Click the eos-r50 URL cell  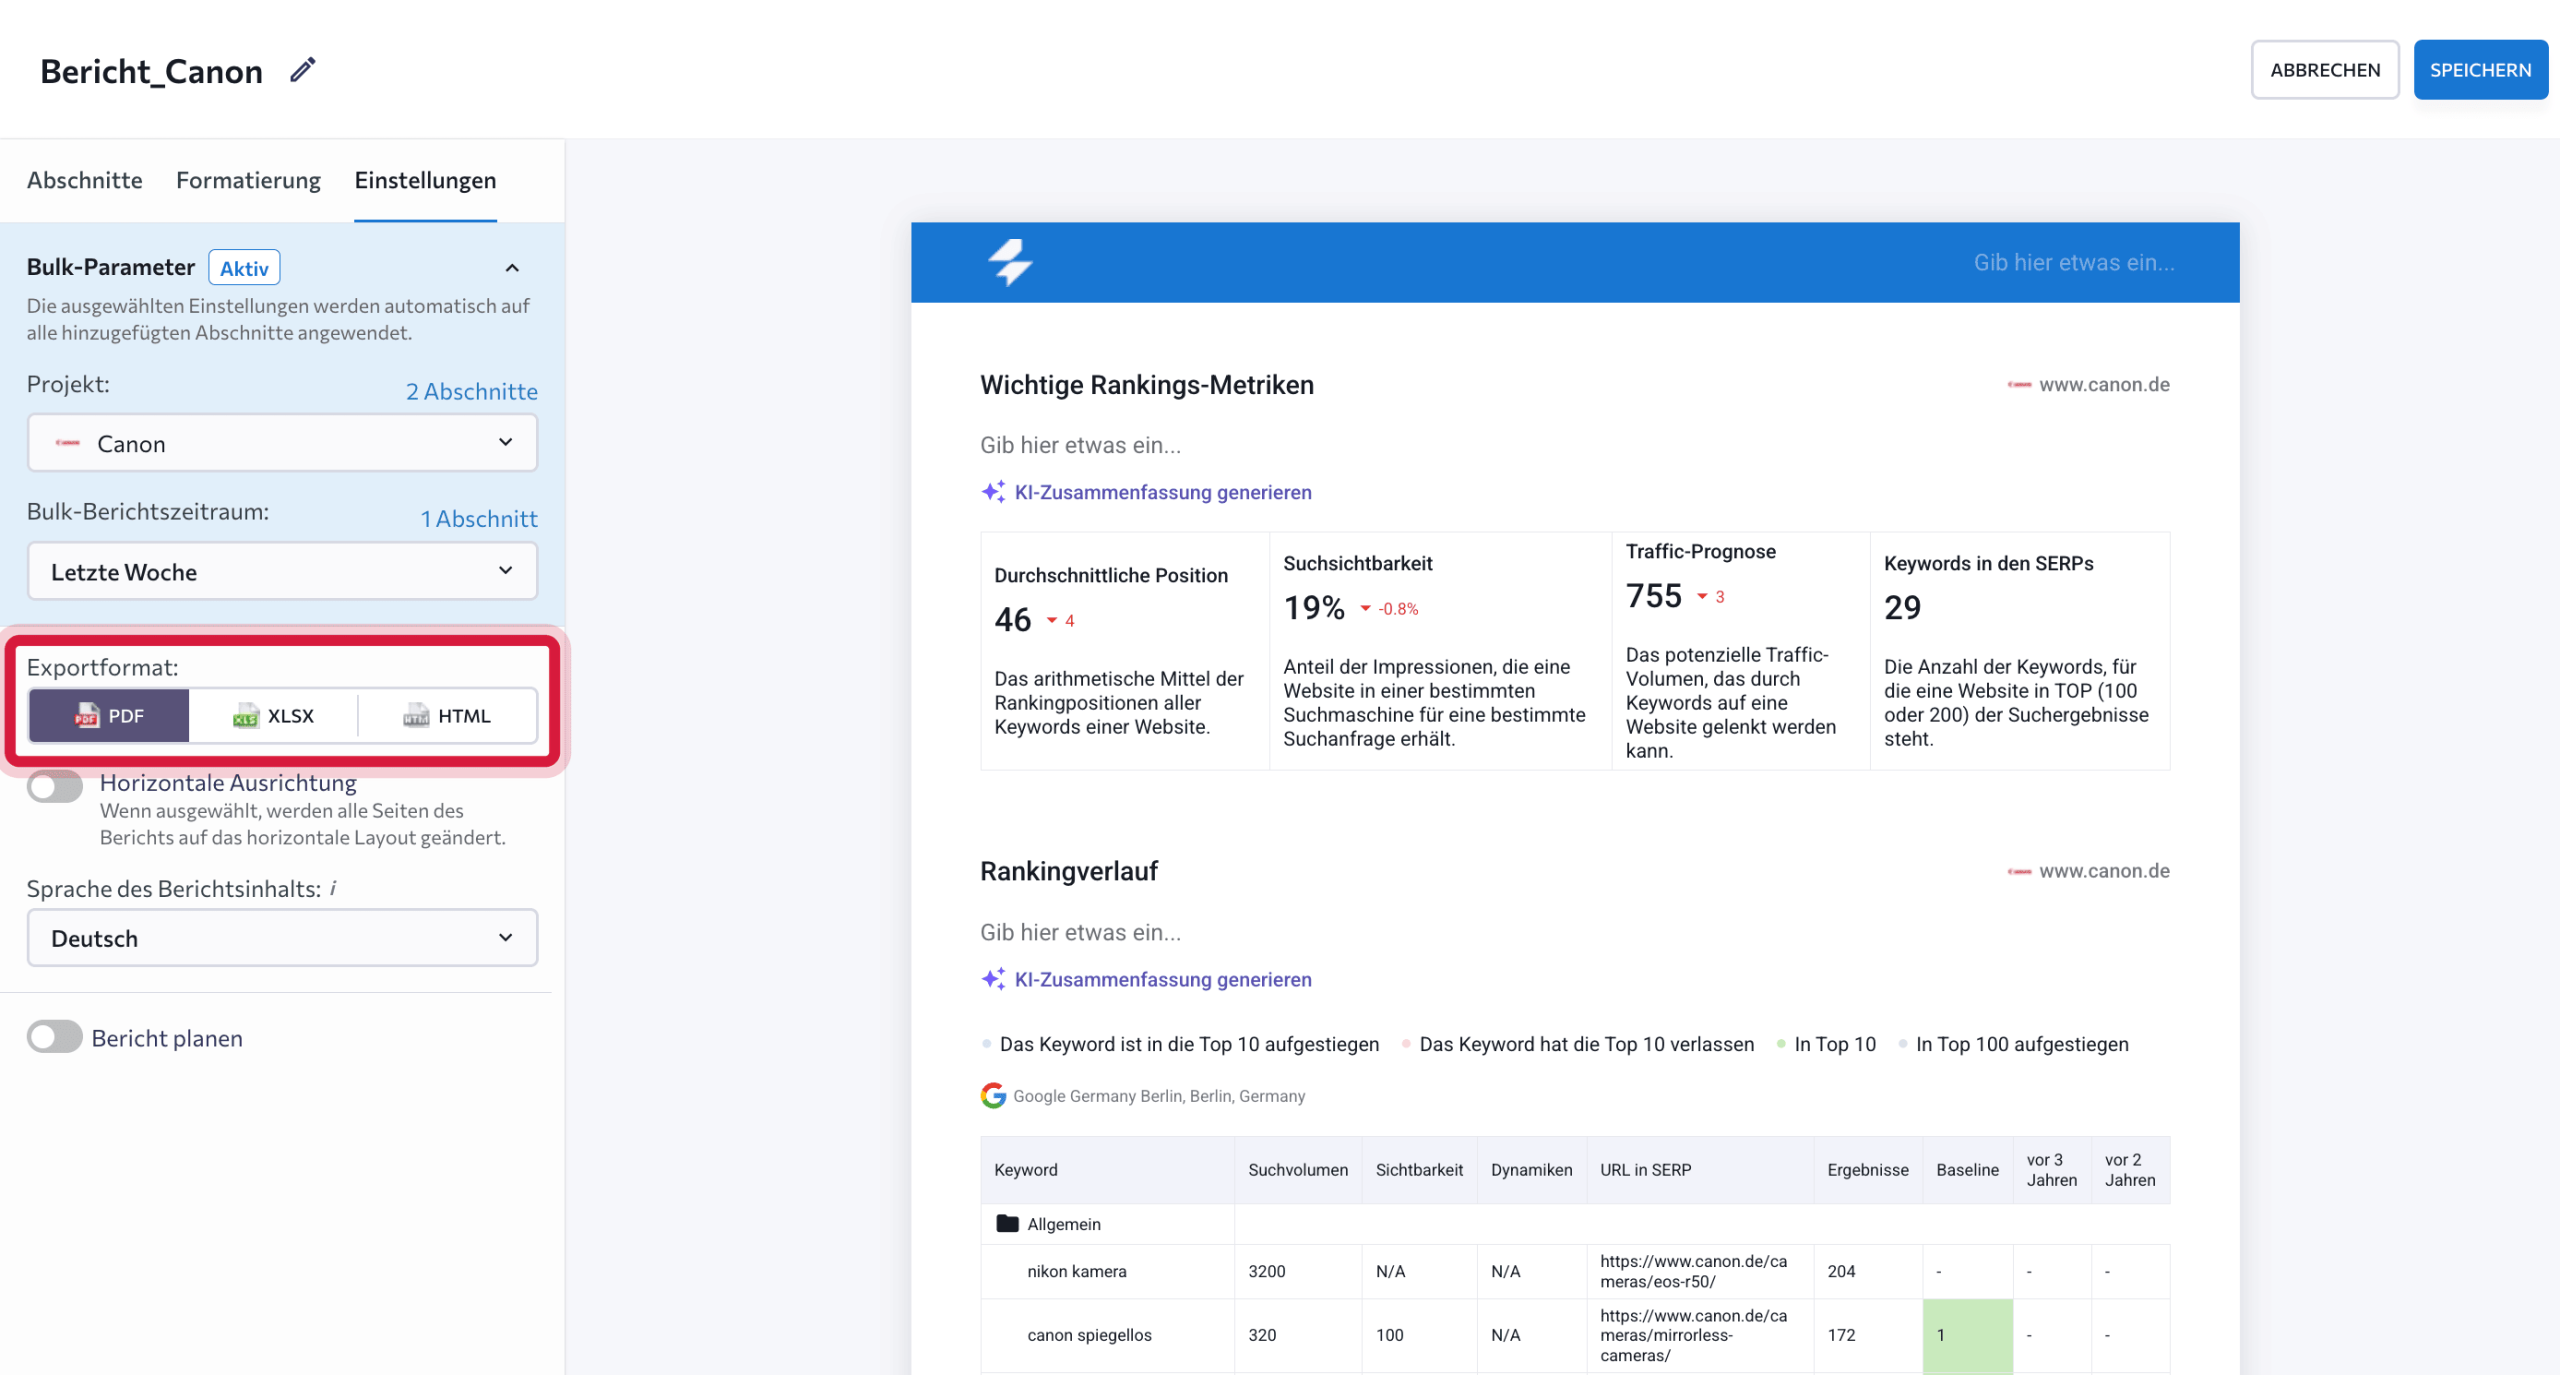click(x=1699, y=1272)
